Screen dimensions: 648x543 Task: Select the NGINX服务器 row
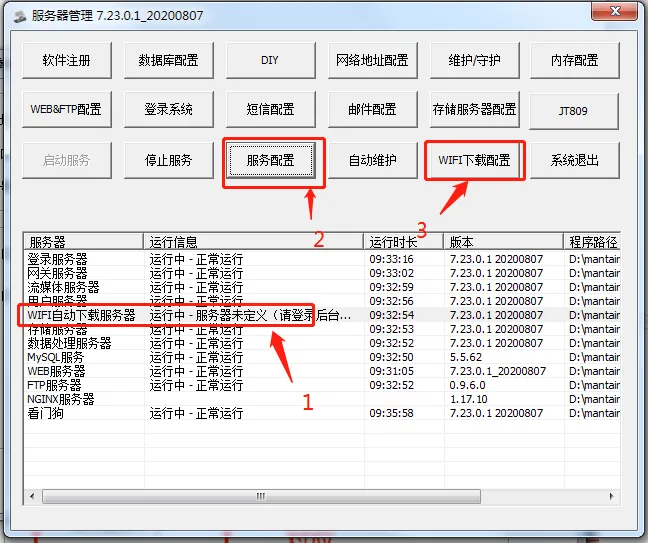pyautogui.click(x=322, y=400)
